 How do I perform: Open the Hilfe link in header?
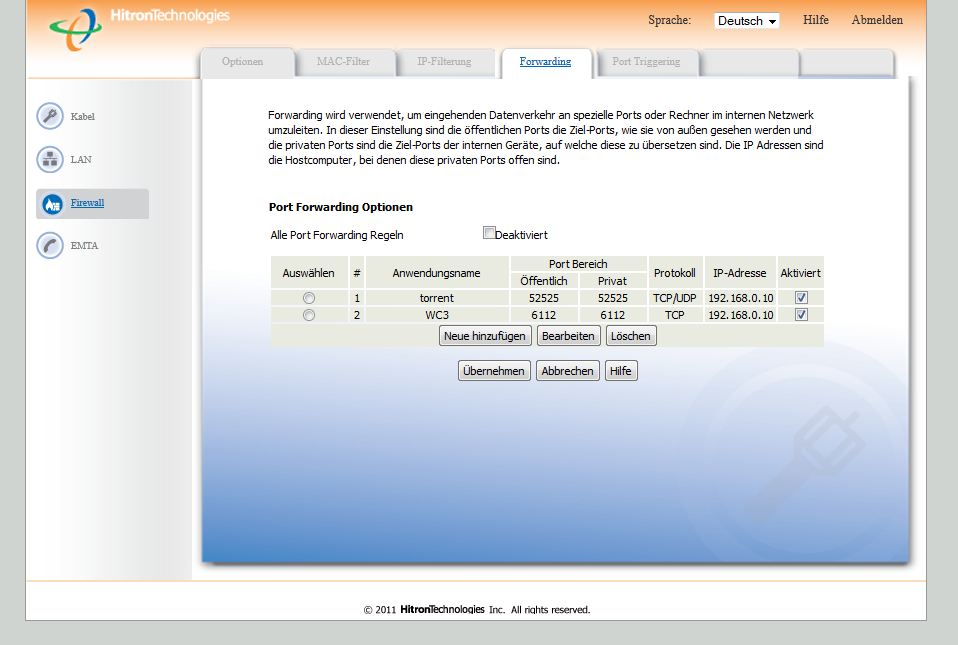point(816,20)
